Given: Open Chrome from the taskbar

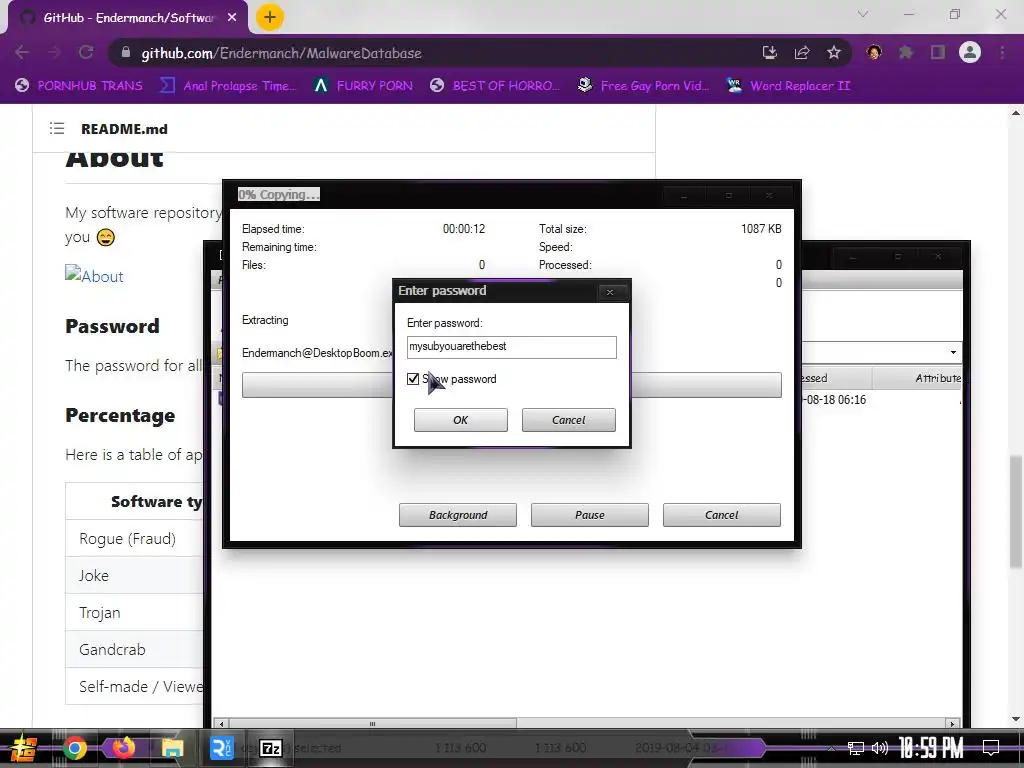Looking at the screenshot, I should coord(74,748).
